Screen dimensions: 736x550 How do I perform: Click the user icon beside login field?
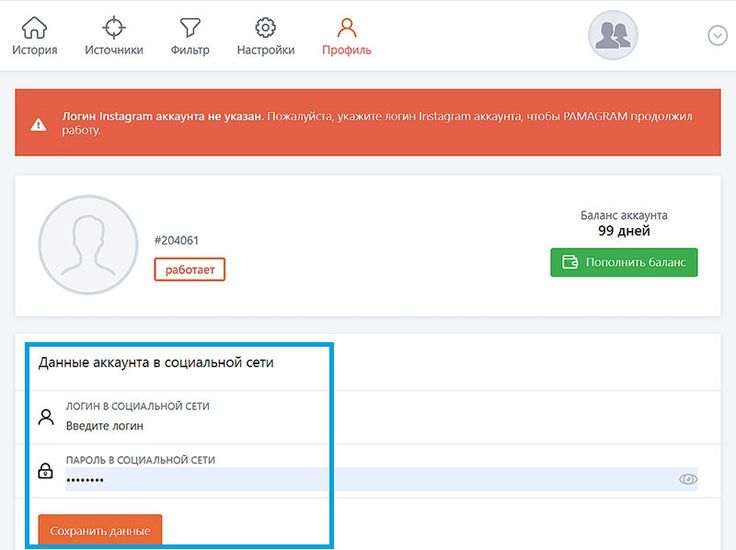46,417
